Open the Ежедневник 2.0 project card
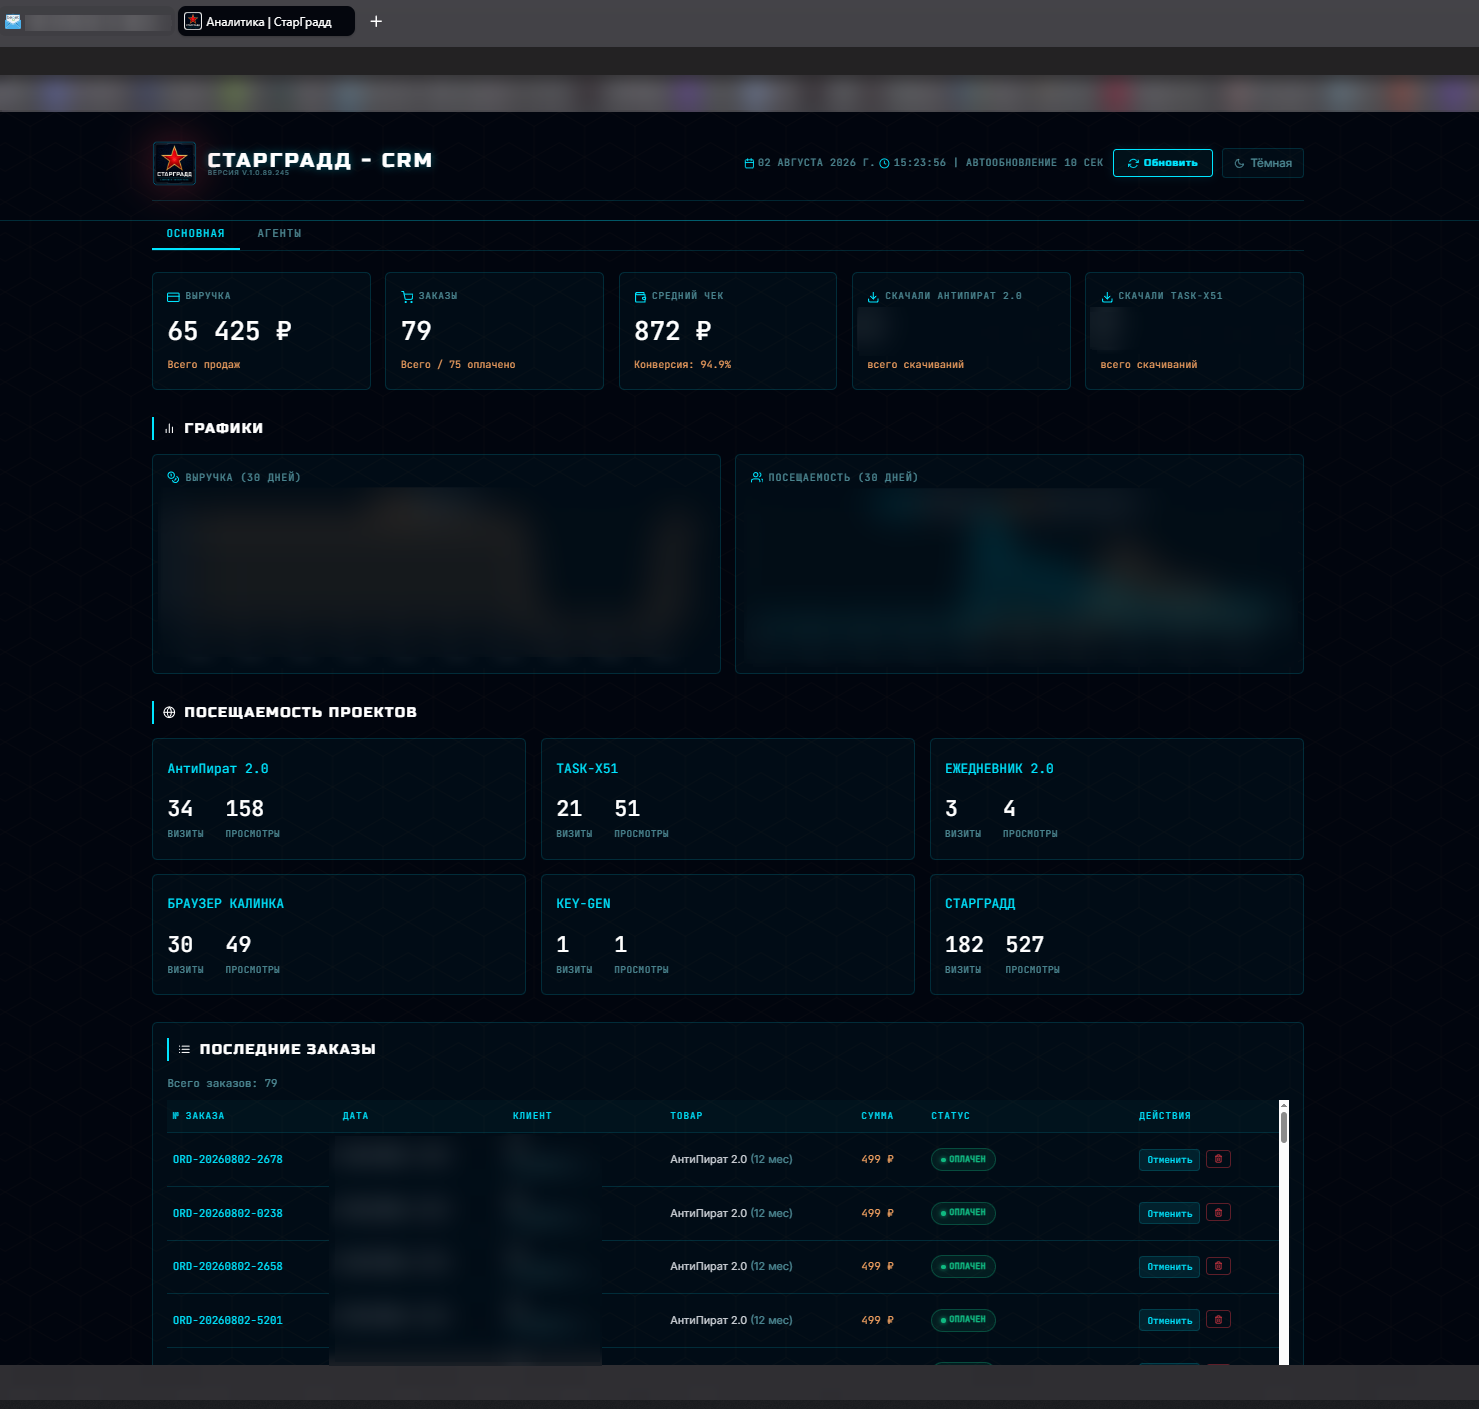 click(1117, 799)
